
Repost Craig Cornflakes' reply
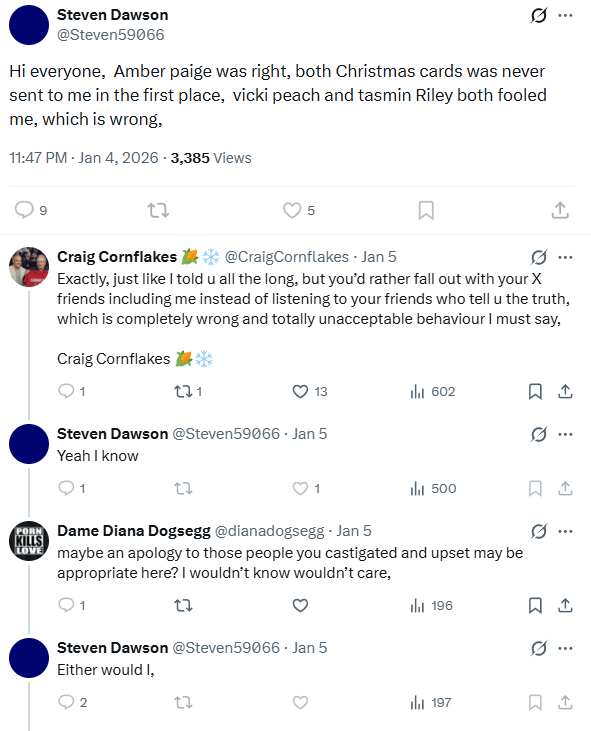(x=183, y=391)
